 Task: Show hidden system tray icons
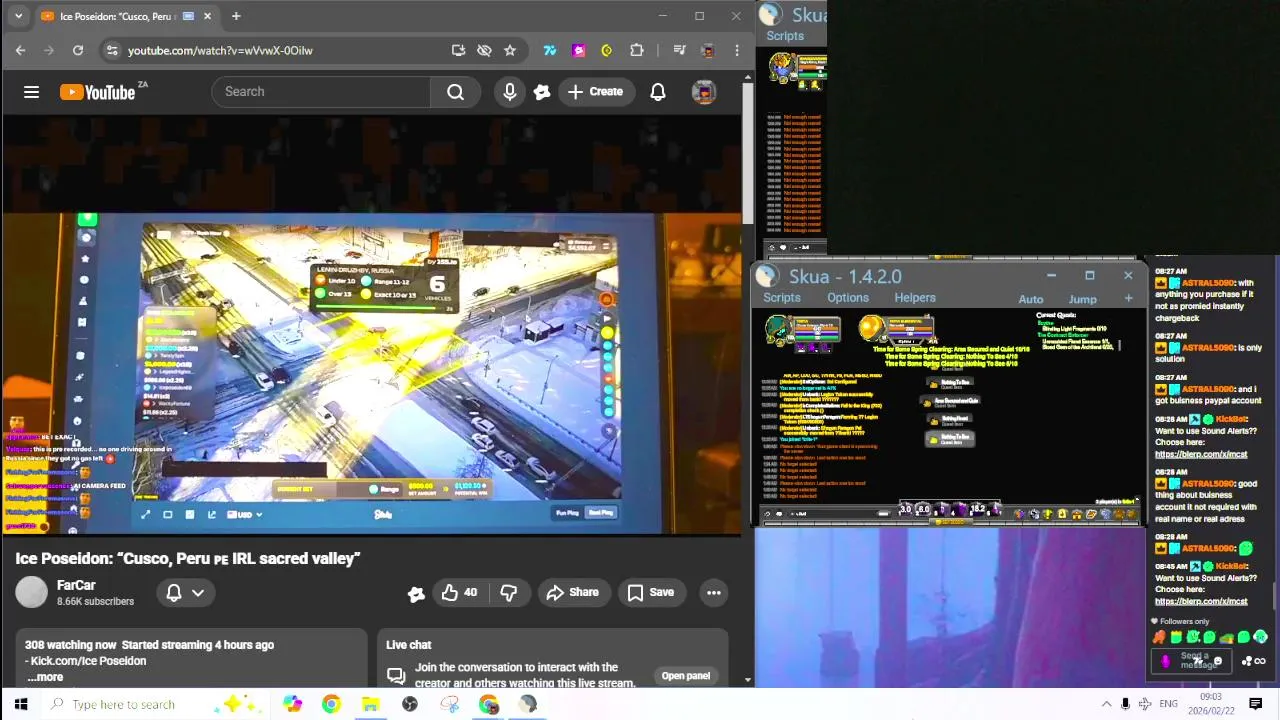point(1106,704)
